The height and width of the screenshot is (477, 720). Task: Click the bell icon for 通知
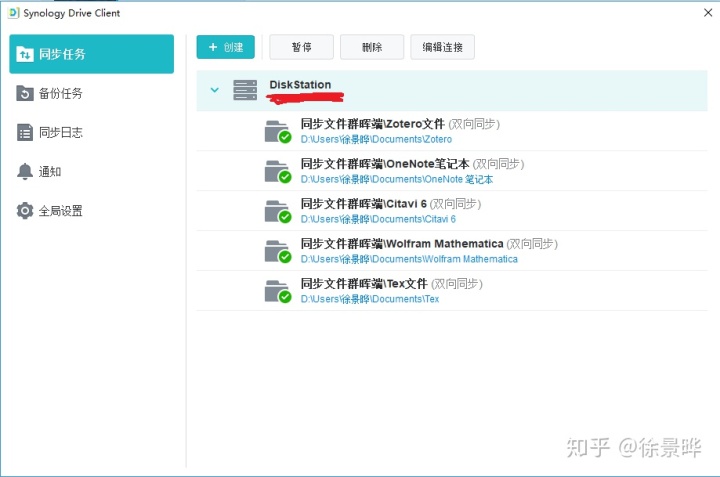click(x=25, y=172)
